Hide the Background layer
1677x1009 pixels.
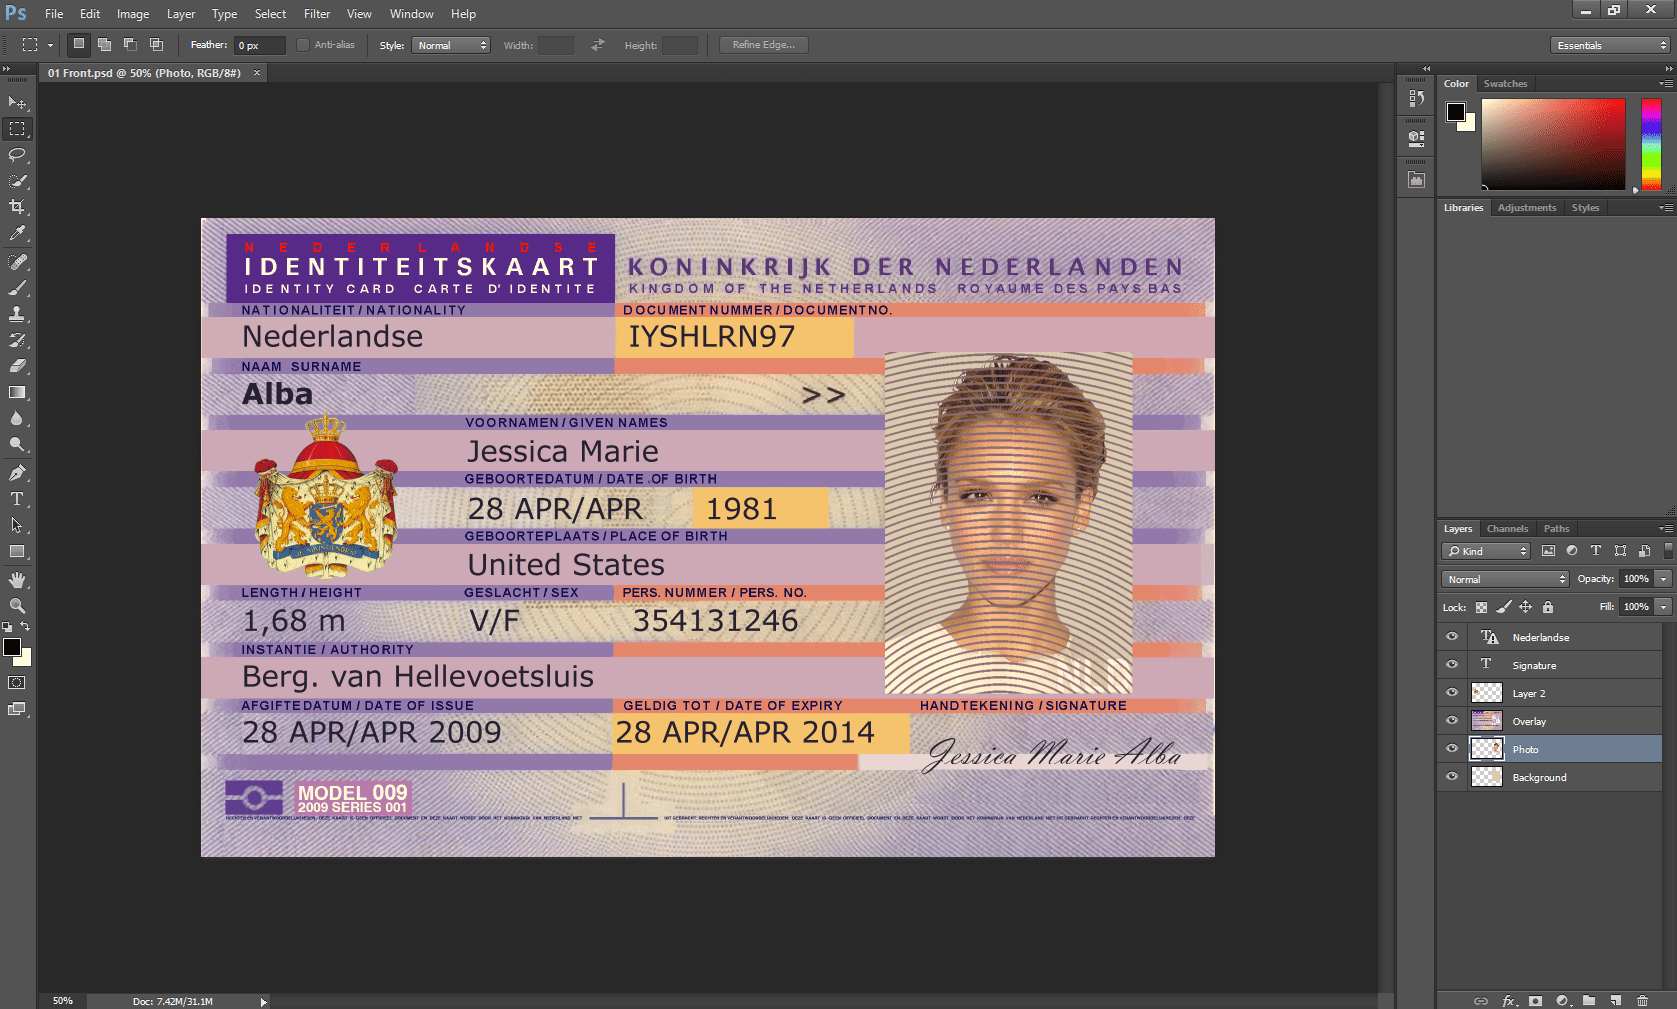click(x=1452, y=776)
